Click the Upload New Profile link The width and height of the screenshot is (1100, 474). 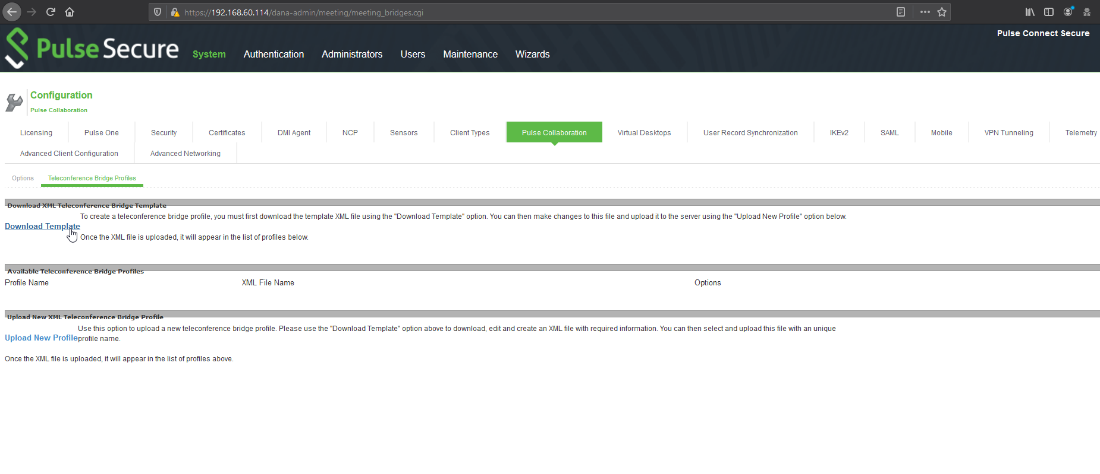(41, 338)
